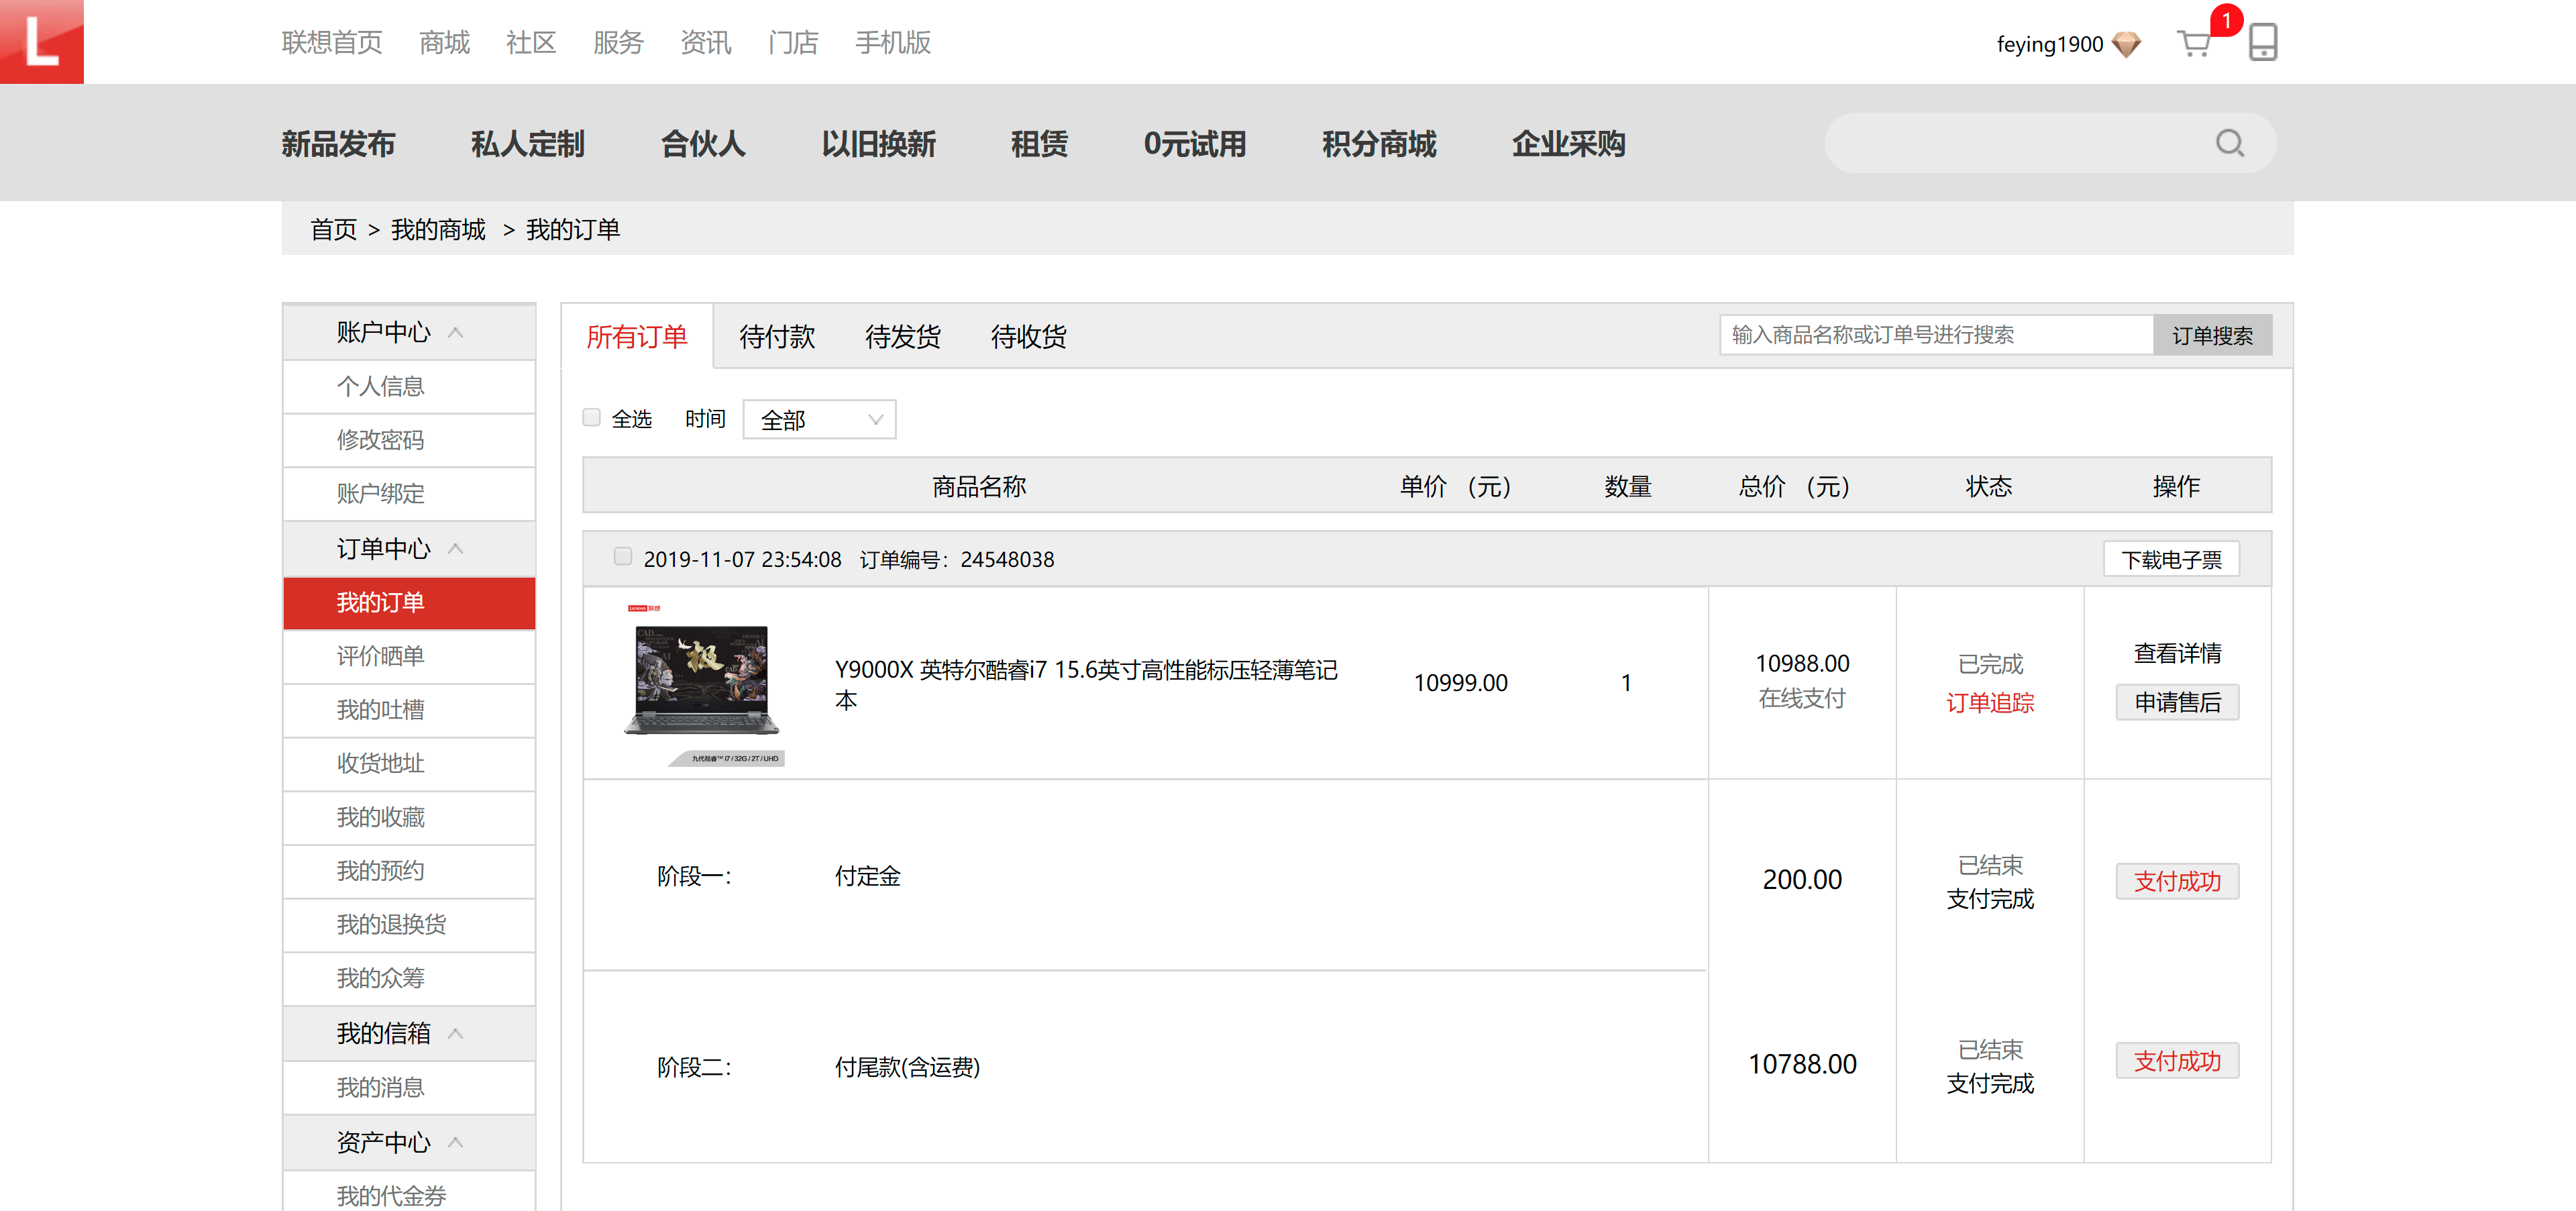Click 查看详情 for the order
This screenshot has width=2576, height=1211.
2177,653
